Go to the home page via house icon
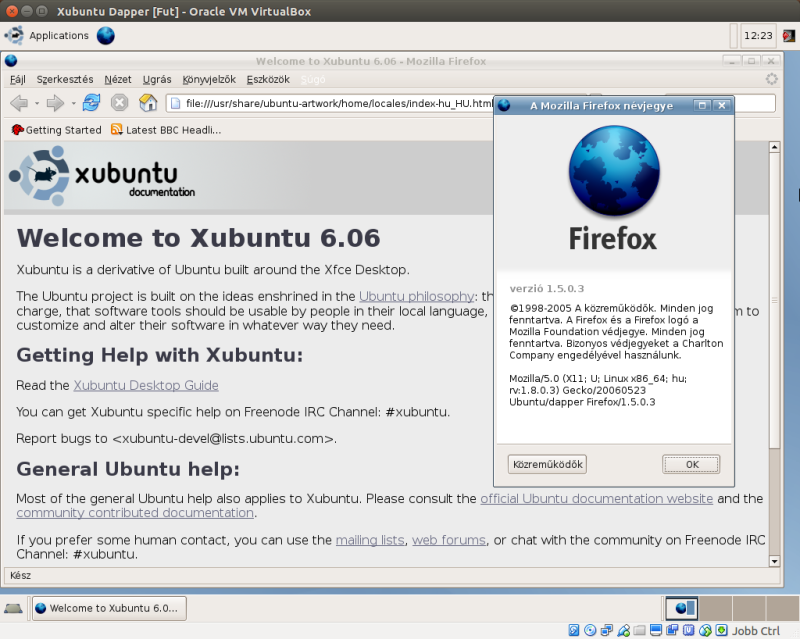800x639 pixels. [148, 103]
